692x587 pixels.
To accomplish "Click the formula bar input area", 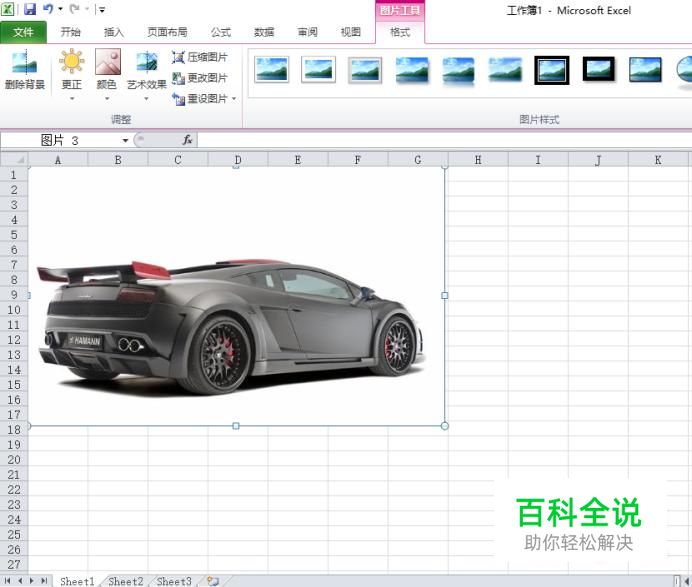I will [444, 140].
